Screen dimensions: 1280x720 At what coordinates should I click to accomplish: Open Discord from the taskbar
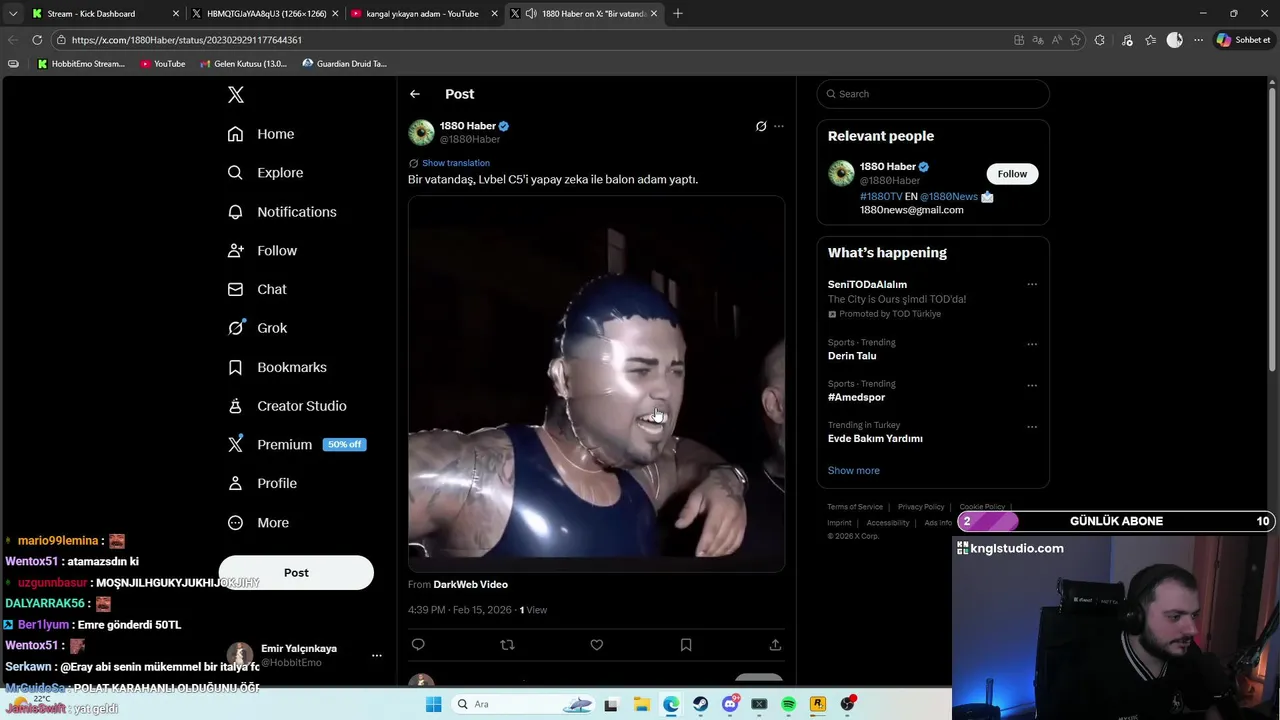tap(730, 705)
